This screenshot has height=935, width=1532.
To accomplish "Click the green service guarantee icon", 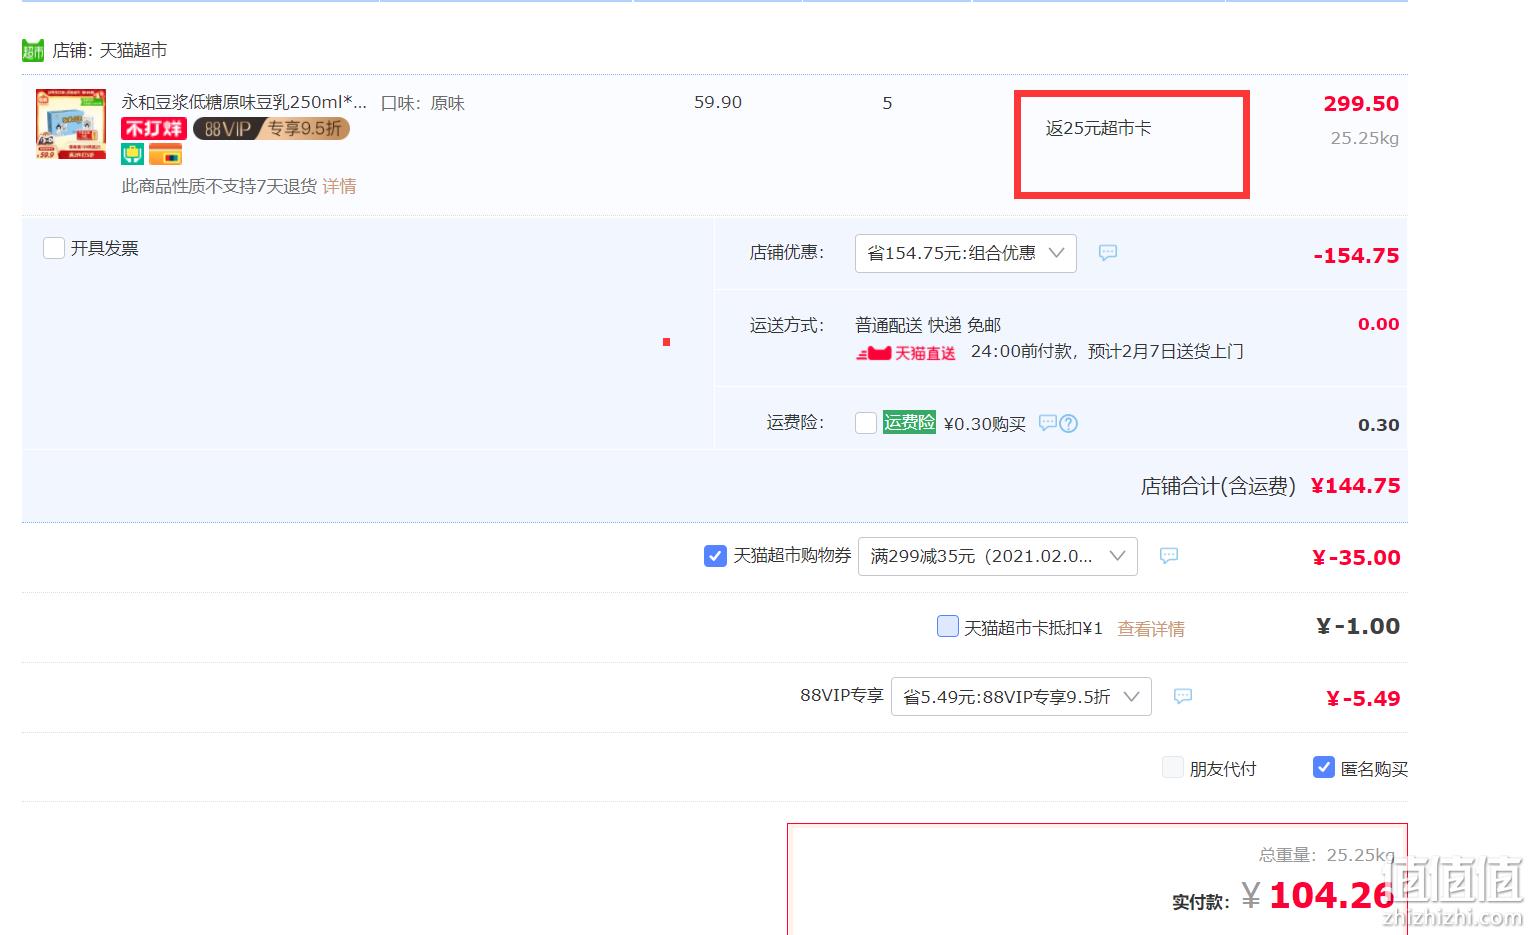I will 133,154.
